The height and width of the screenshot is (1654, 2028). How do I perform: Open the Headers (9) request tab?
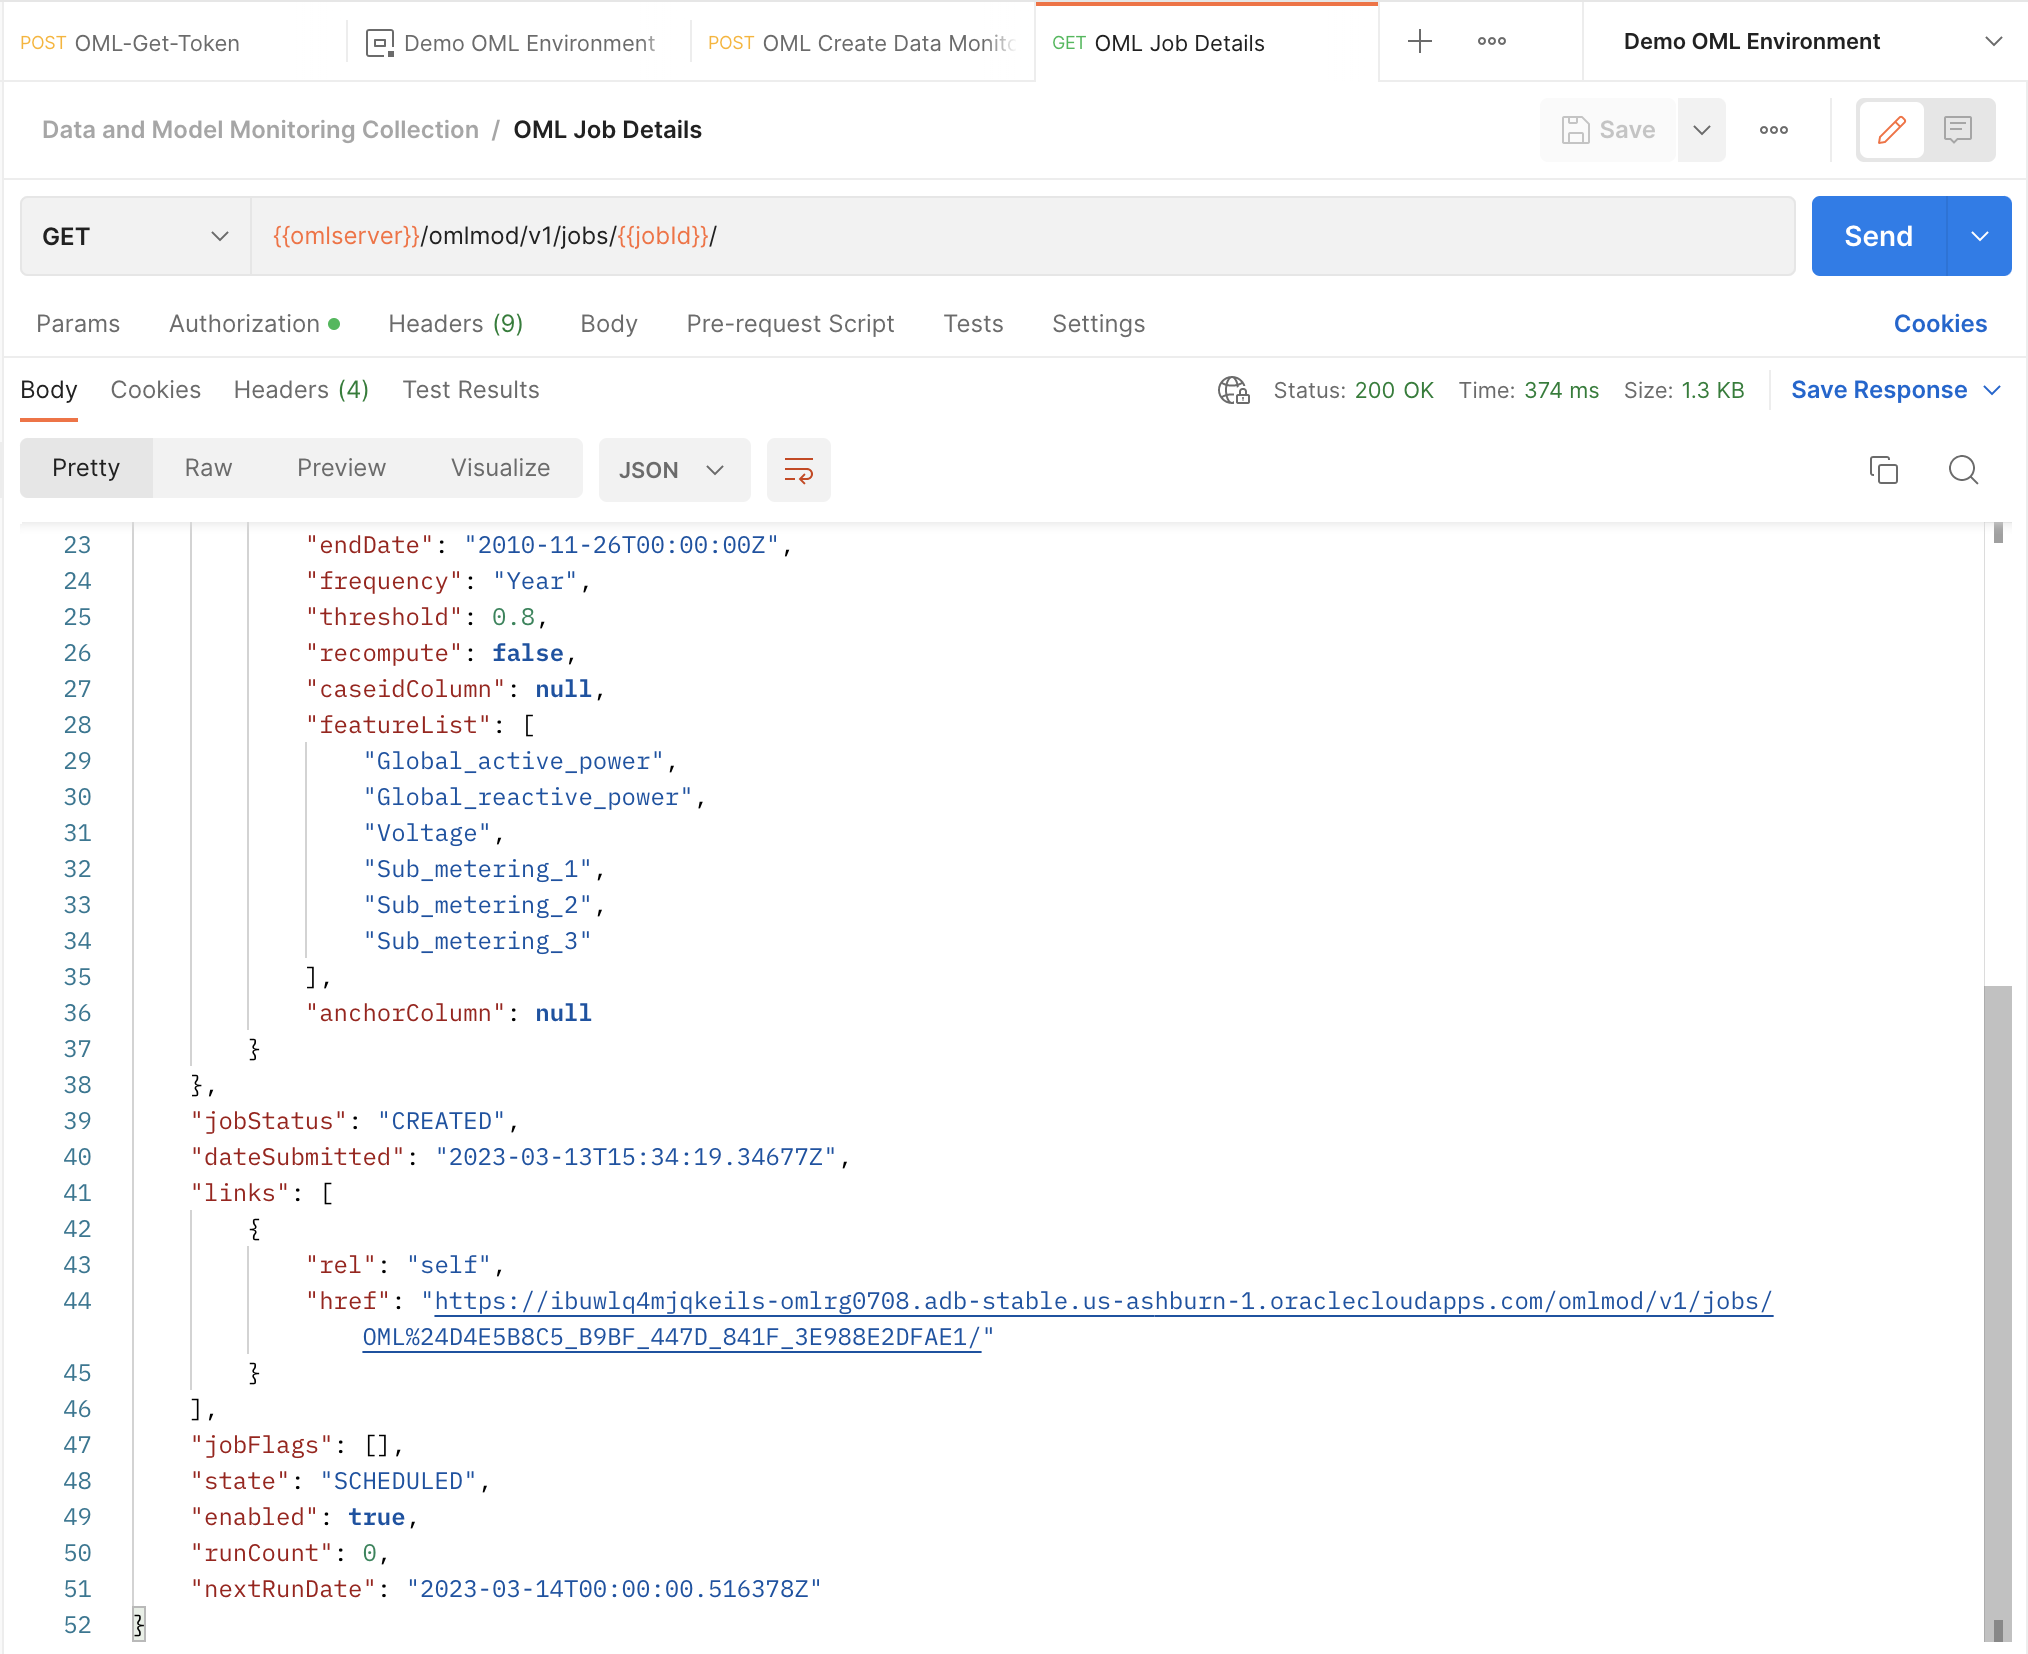(455, 324)
